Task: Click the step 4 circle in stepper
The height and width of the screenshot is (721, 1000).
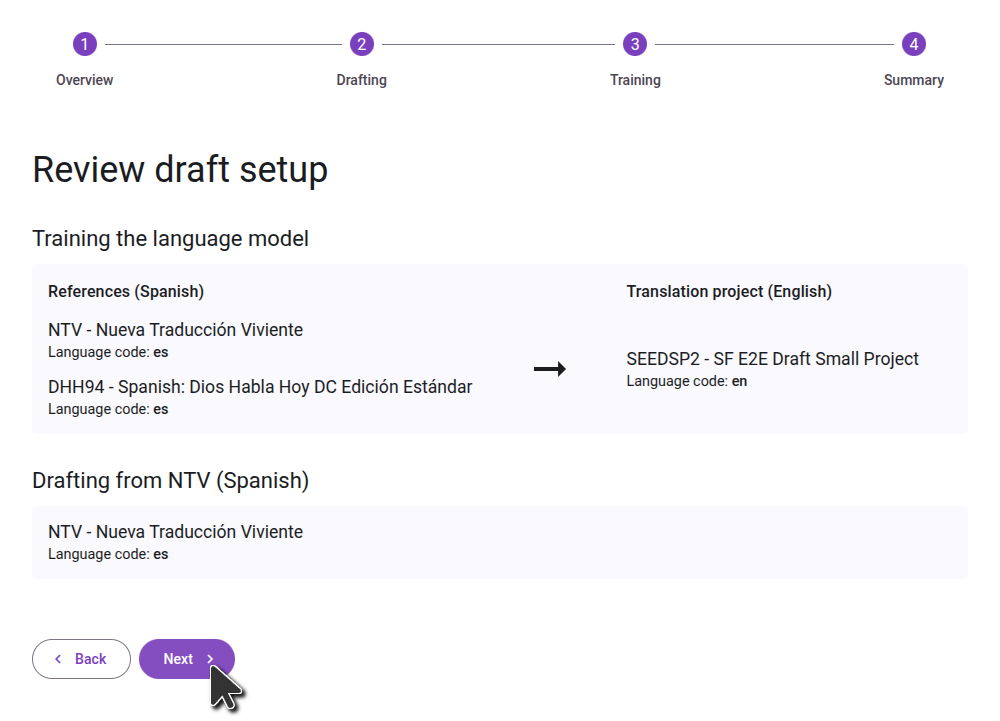Action: click(x=913, y=44)
